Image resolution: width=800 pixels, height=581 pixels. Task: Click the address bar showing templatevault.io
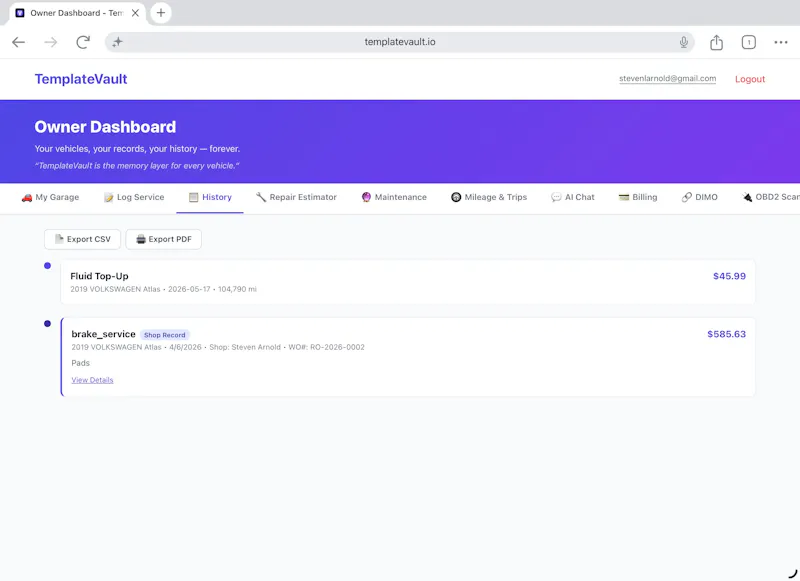(x=399, y=42)
